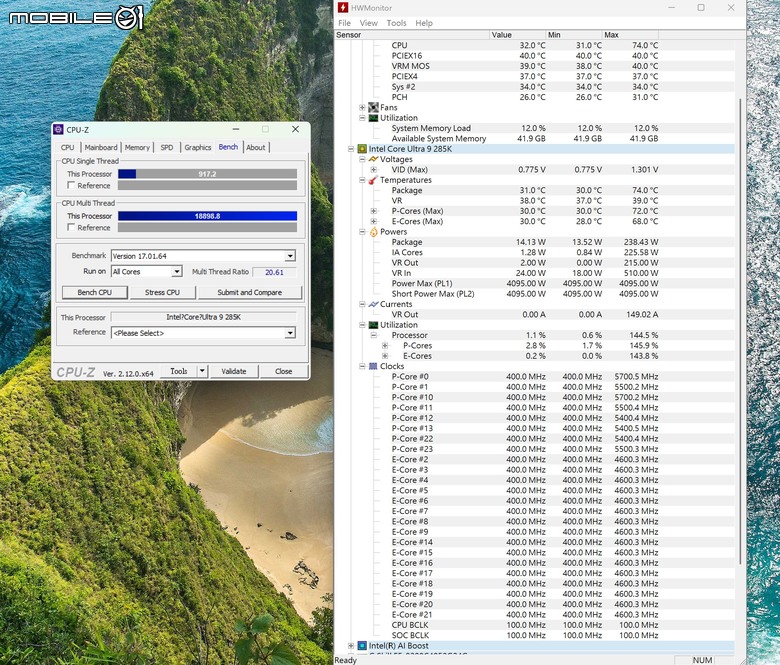
Task: Switch to the About tab
Action: point(256,147)
